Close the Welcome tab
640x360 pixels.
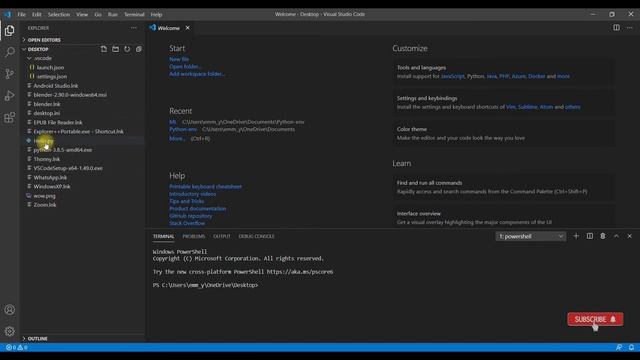pyautogui.click(x=187, y=28)
